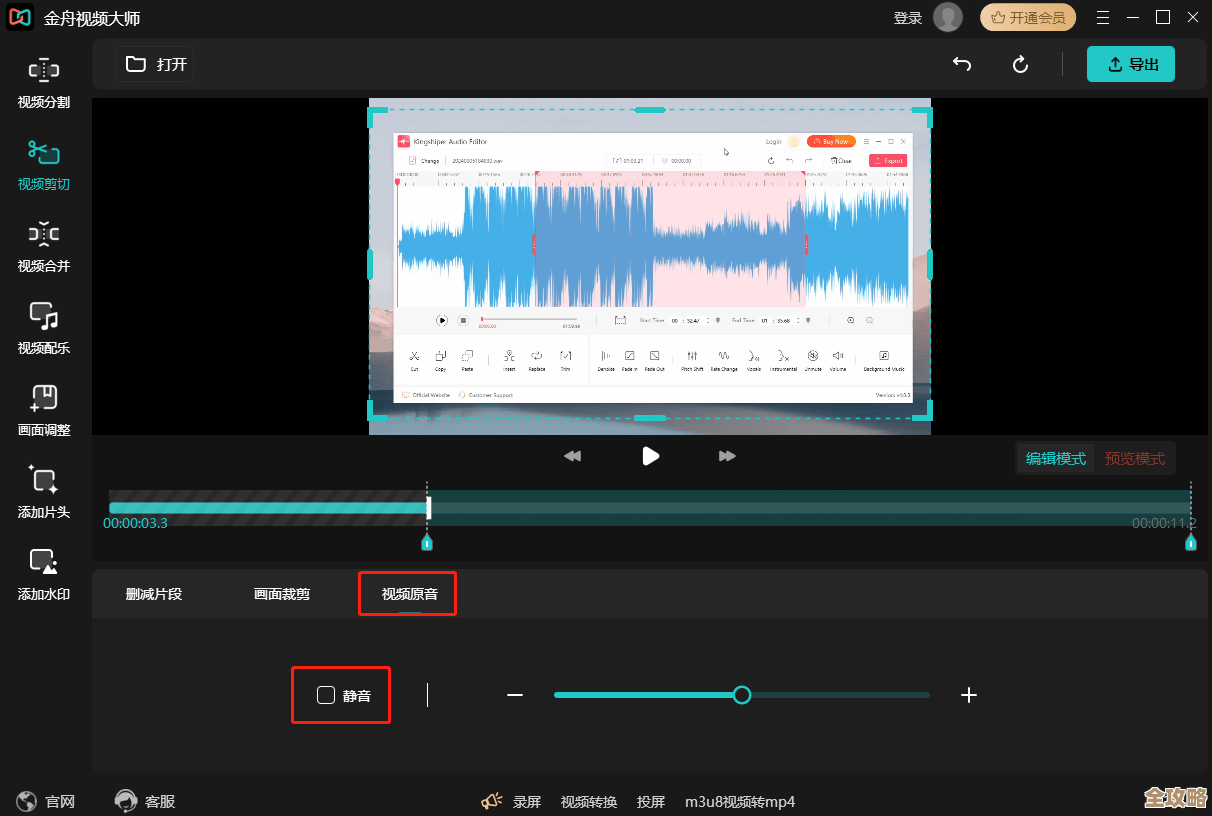This screenshot has width=1212, height=816.
Task: Click the volume slider handle
Action: 741,695
